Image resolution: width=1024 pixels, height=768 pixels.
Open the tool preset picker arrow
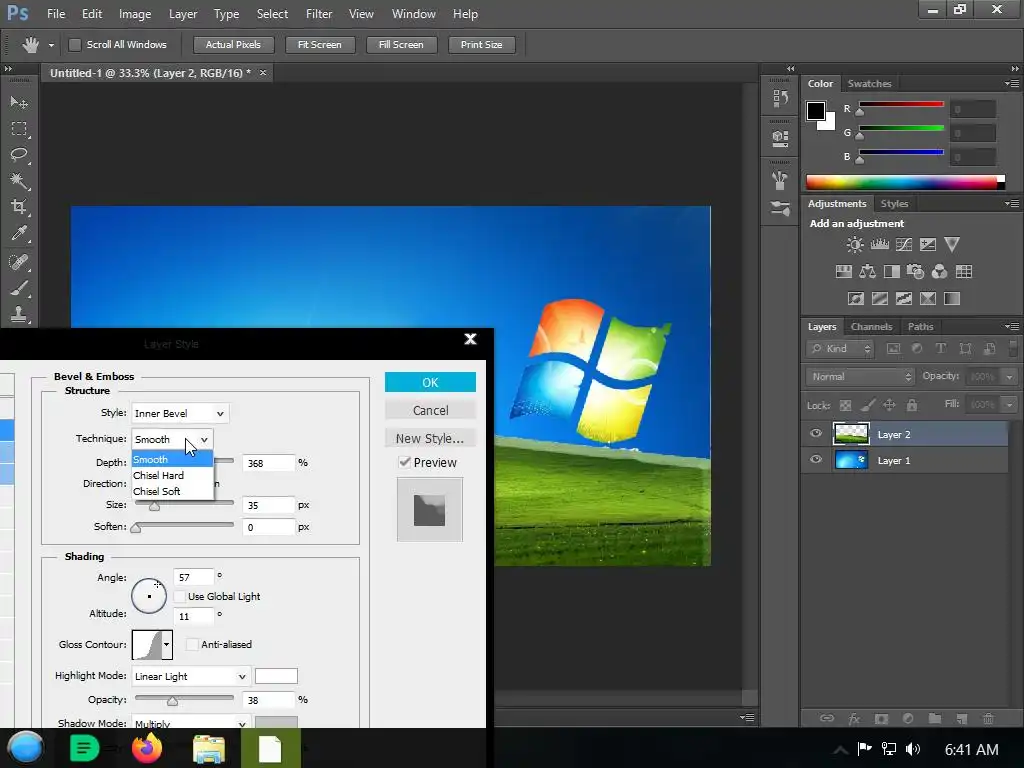coord(51,45)
